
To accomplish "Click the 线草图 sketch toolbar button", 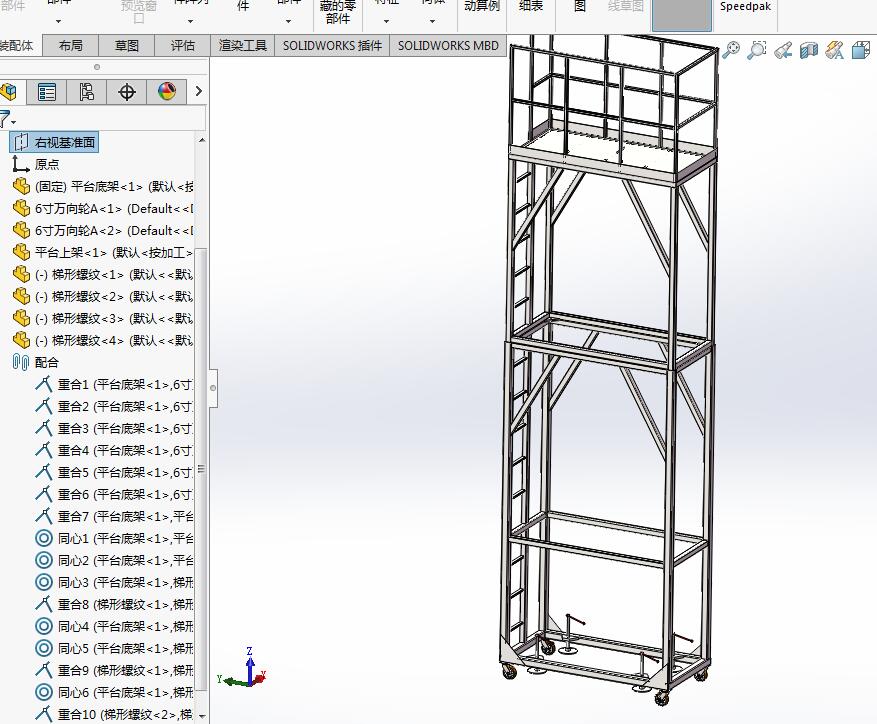I will (626, 7).
